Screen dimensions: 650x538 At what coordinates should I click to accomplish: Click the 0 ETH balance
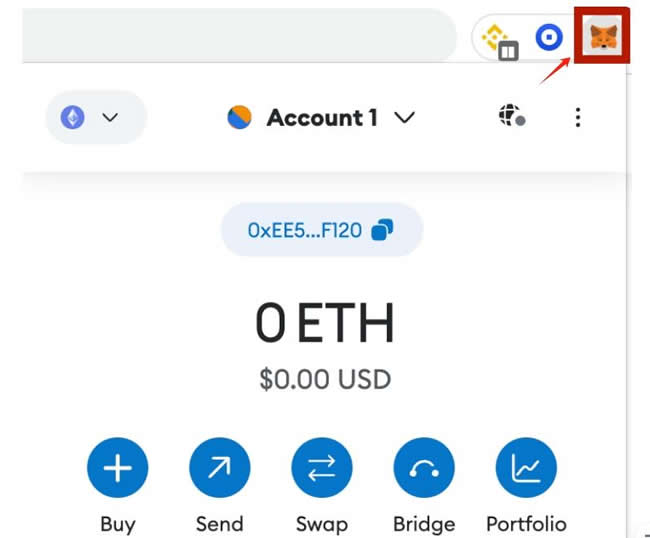point(325,324)
